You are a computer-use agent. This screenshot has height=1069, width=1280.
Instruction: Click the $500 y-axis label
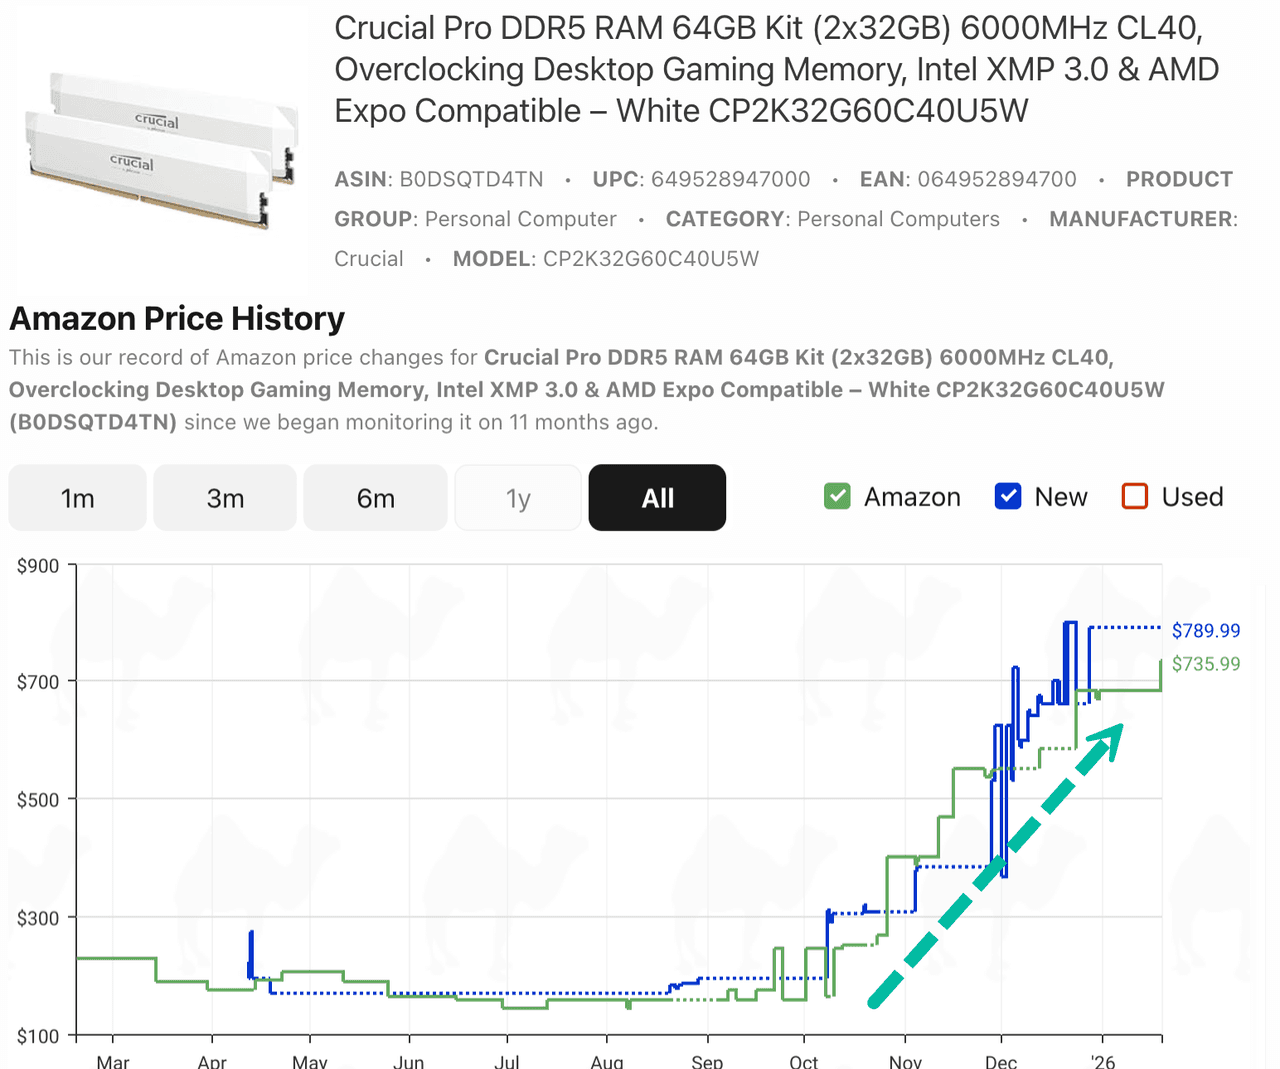point(38,800)
